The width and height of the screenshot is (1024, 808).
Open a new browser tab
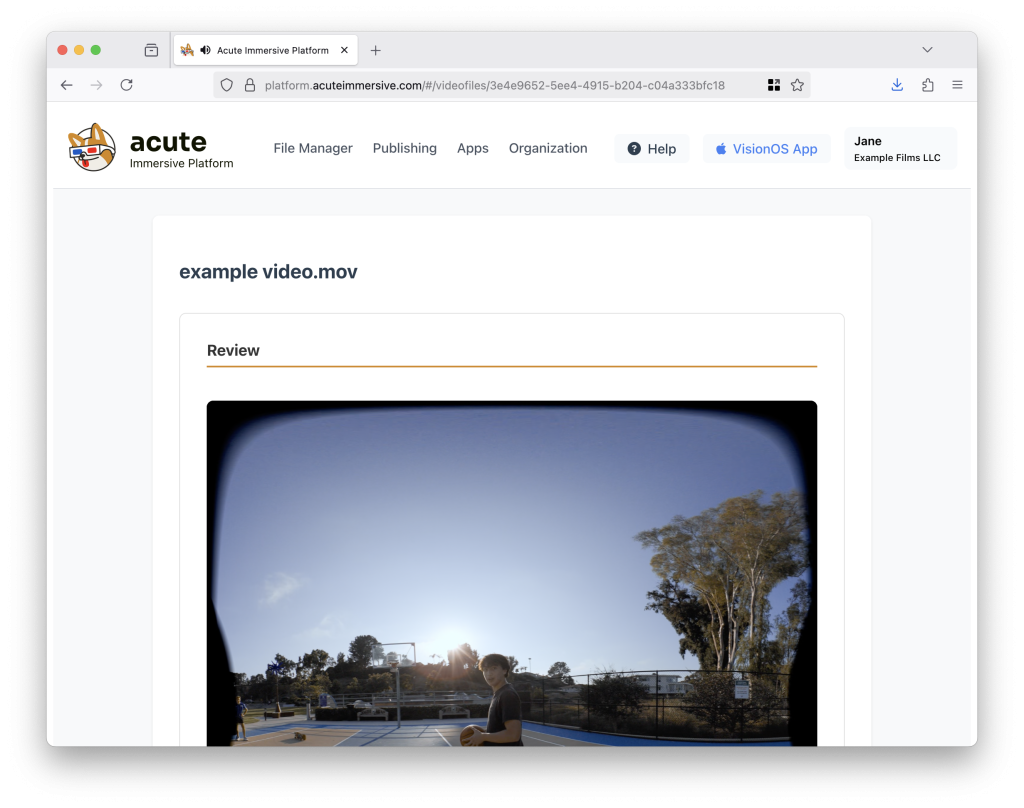[376, 50]
